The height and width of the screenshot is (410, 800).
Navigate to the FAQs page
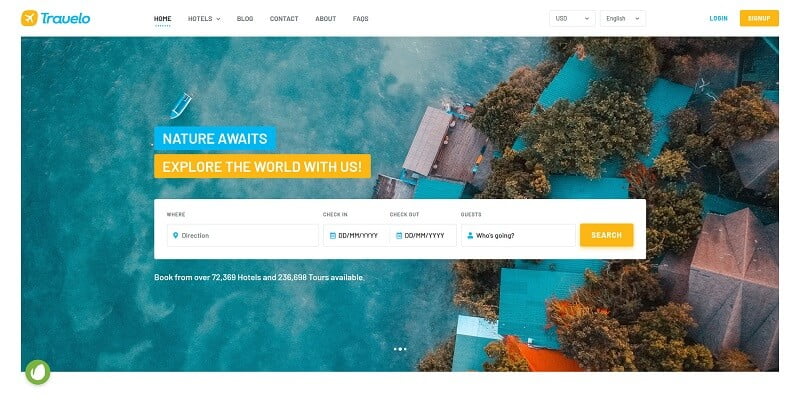[x=360, y=19]
